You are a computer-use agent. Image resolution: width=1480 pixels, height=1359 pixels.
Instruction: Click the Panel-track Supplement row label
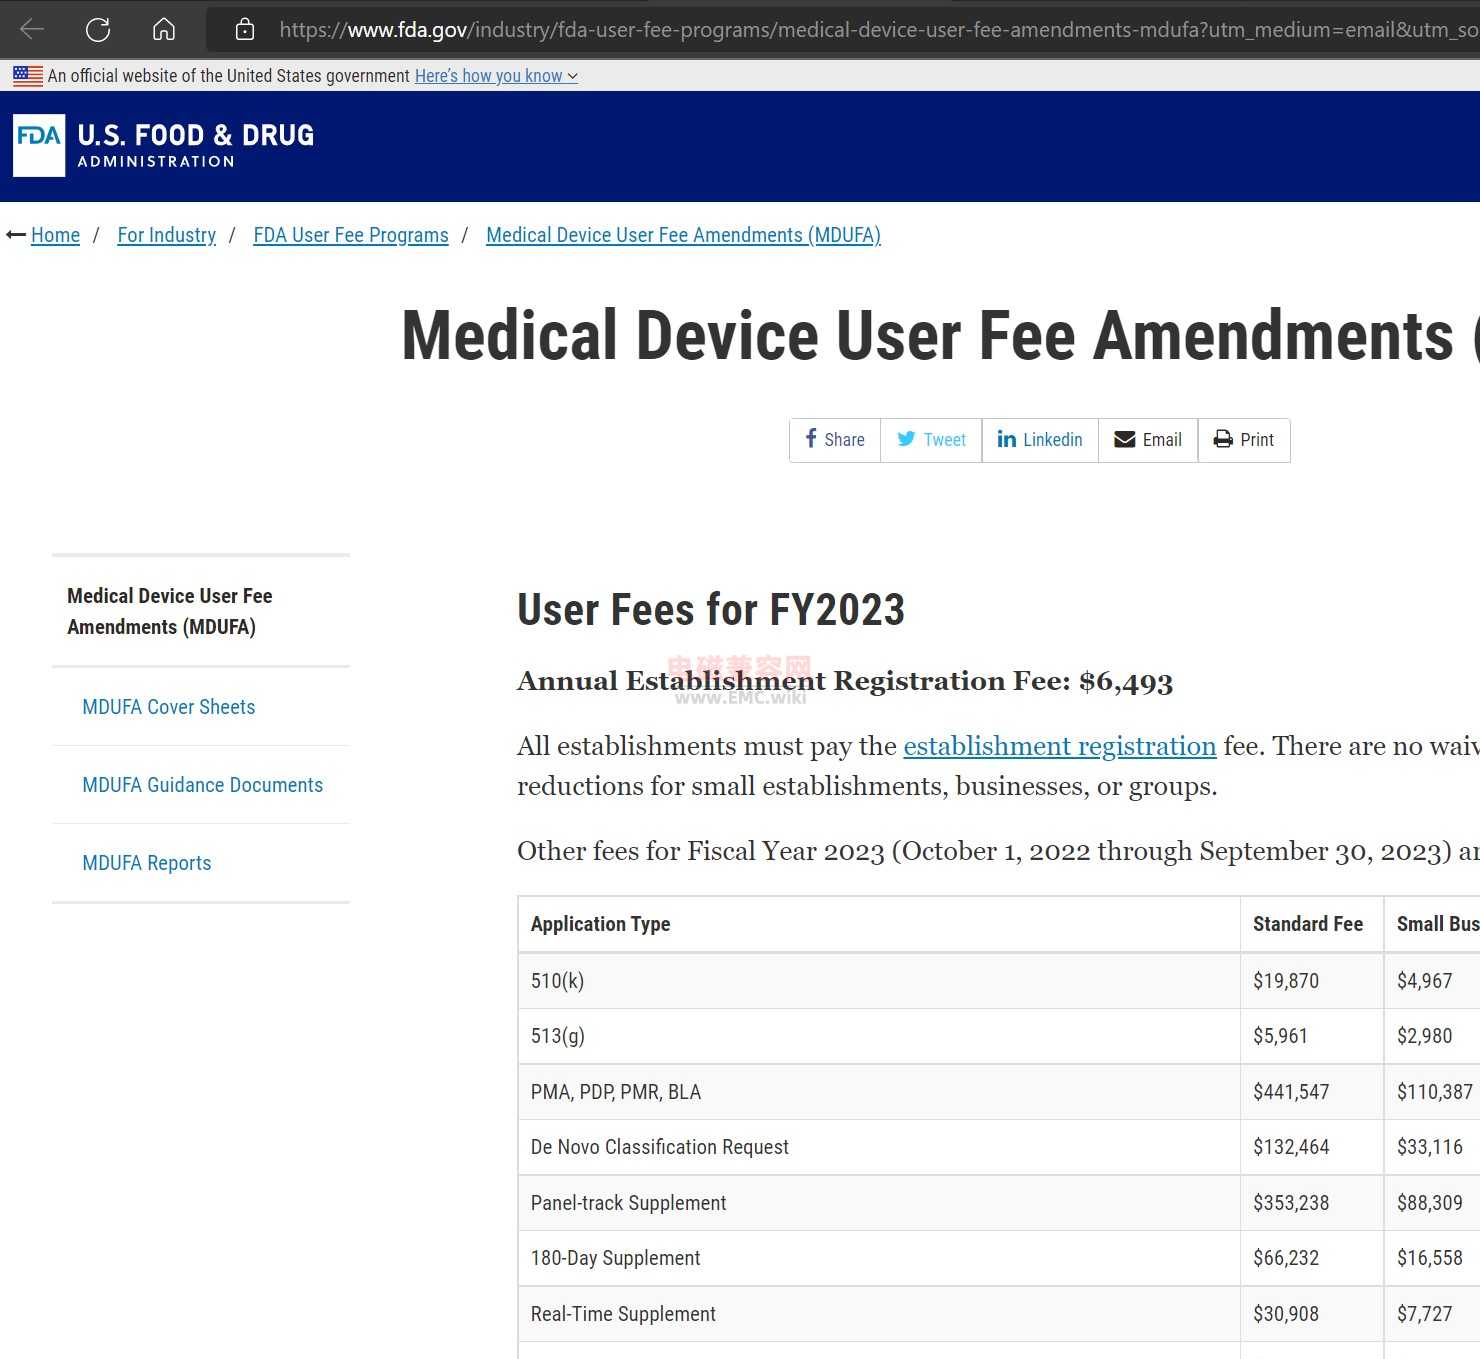(x=629, y=1203)
